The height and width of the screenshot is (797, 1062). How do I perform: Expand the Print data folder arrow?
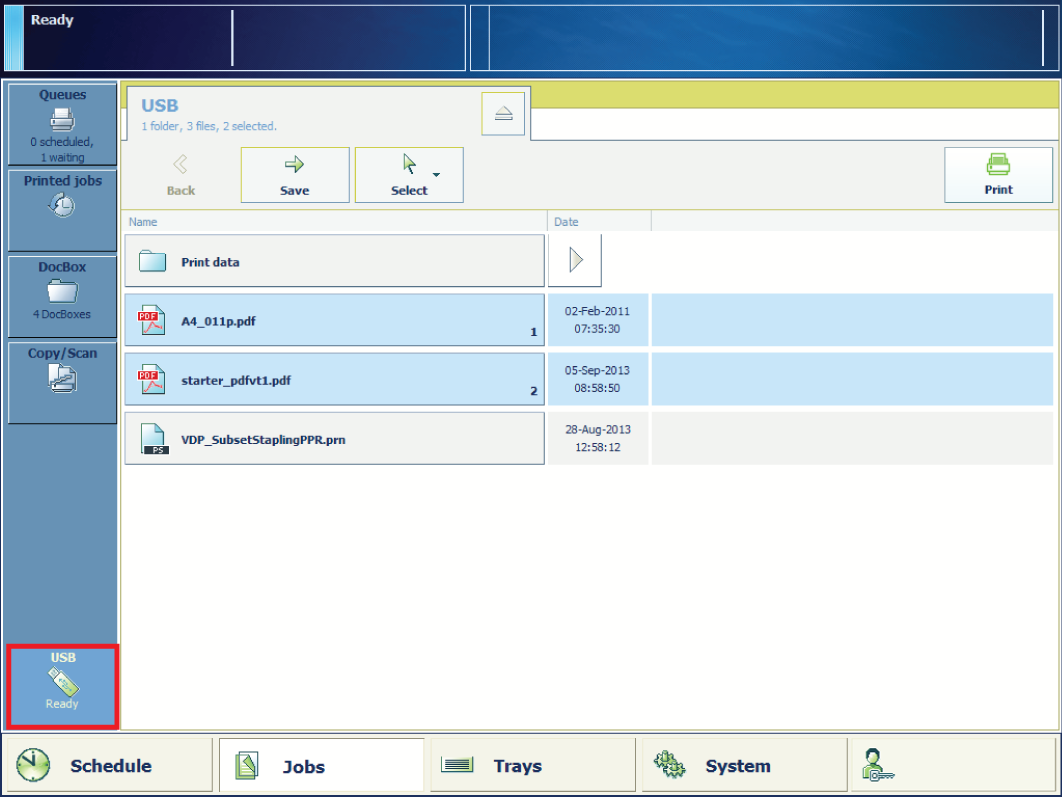click(x=575, y=261)
